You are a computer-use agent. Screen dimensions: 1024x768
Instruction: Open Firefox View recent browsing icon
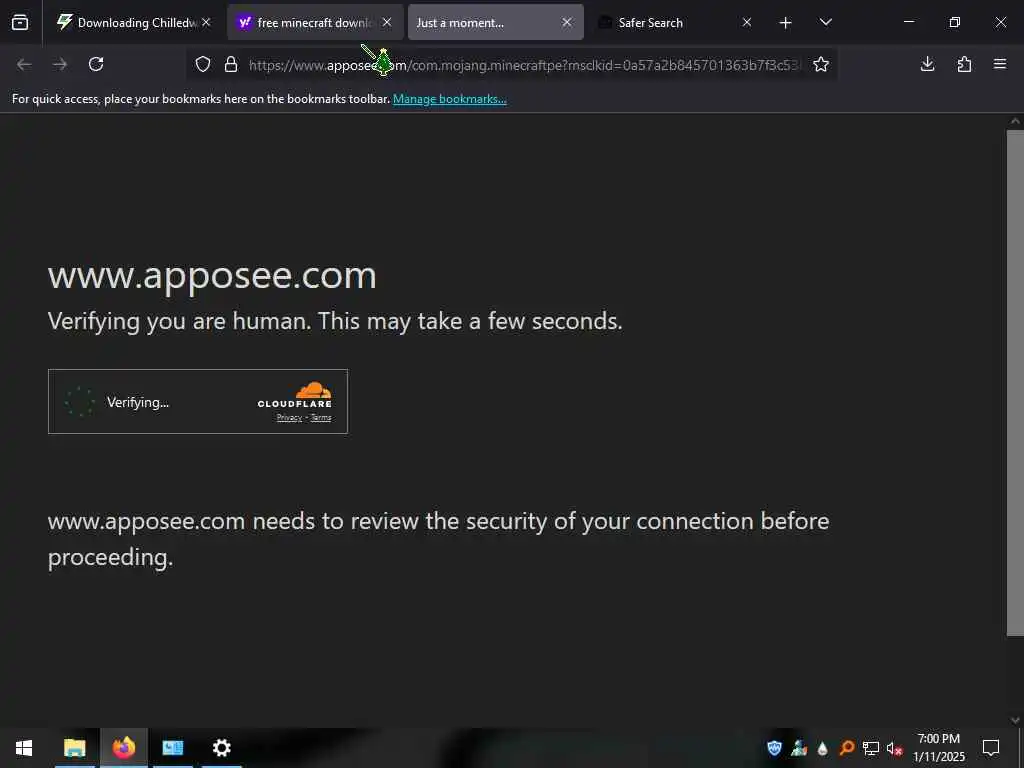tap(20, 23)
